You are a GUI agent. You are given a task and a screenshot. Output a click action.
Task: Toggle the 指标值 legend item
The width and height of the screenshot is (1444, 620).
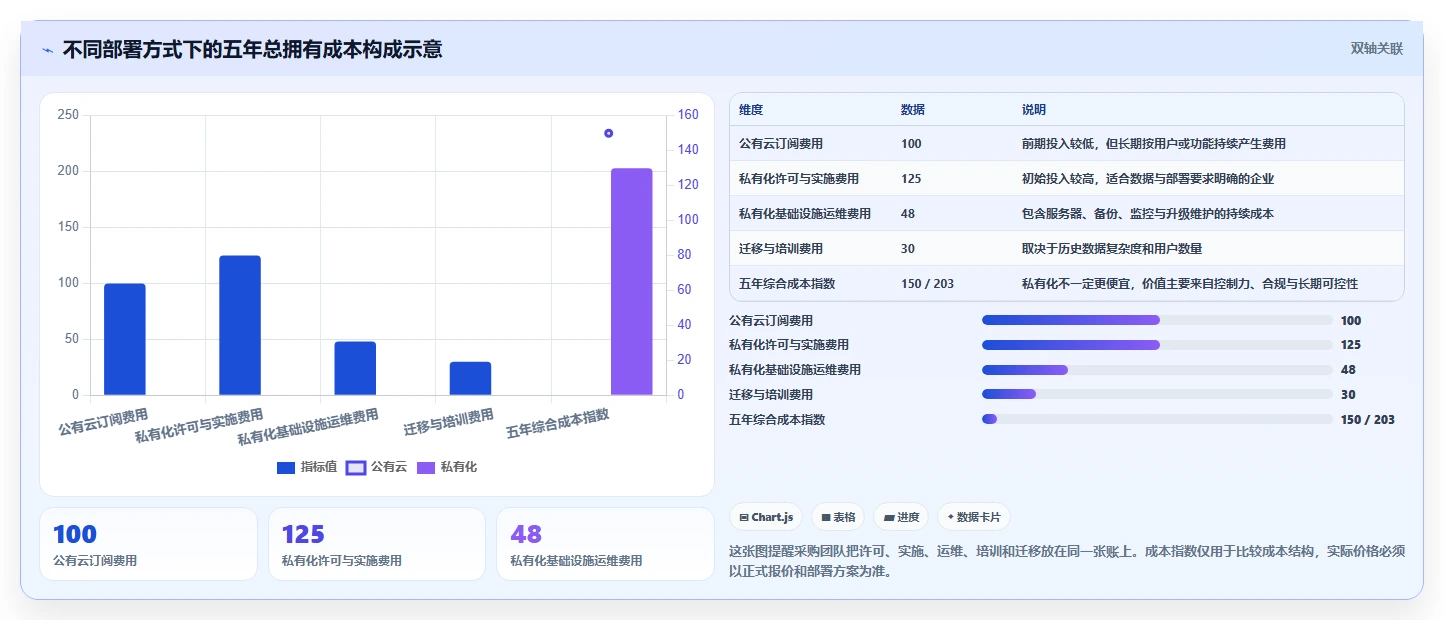pyautogui.click(x=306, y=467)
